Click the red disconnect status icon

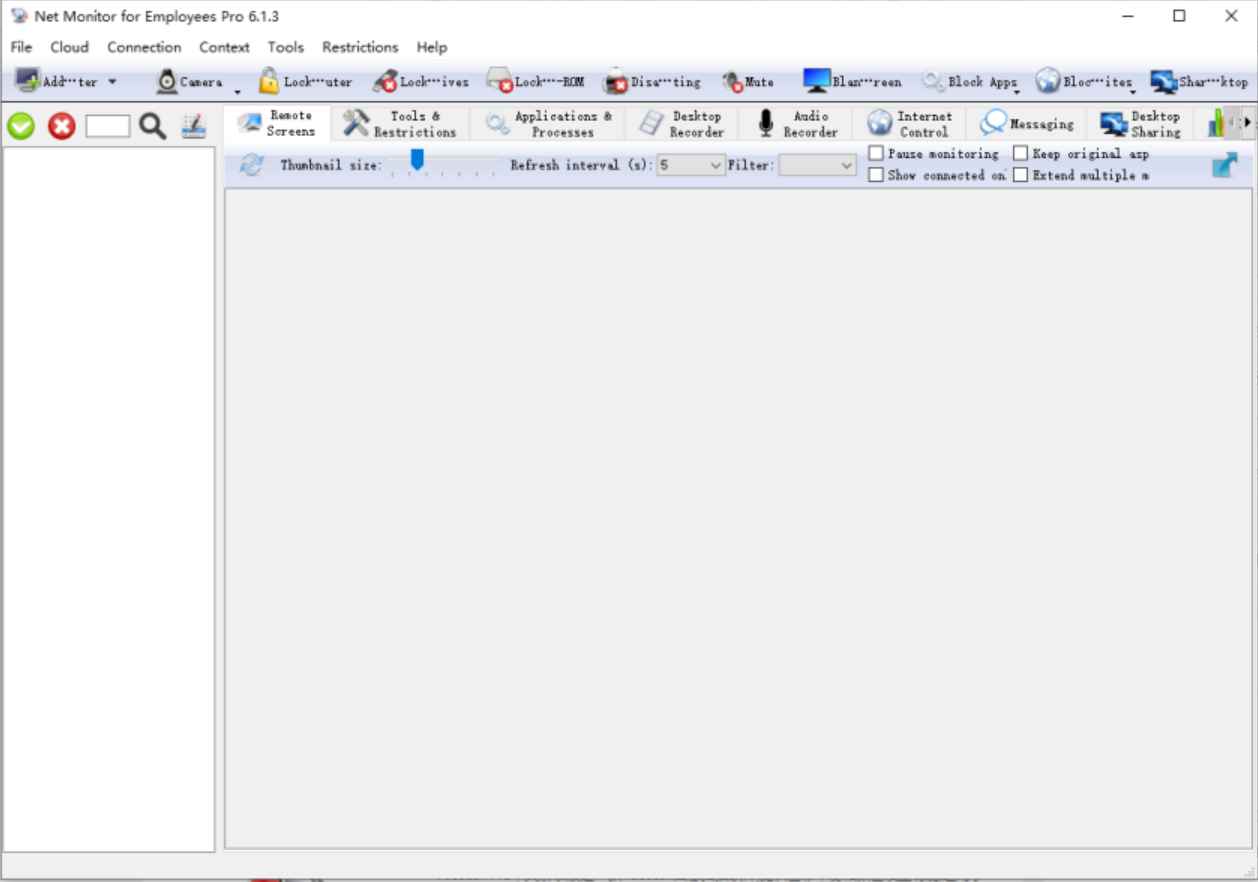(x=60, y=127)
